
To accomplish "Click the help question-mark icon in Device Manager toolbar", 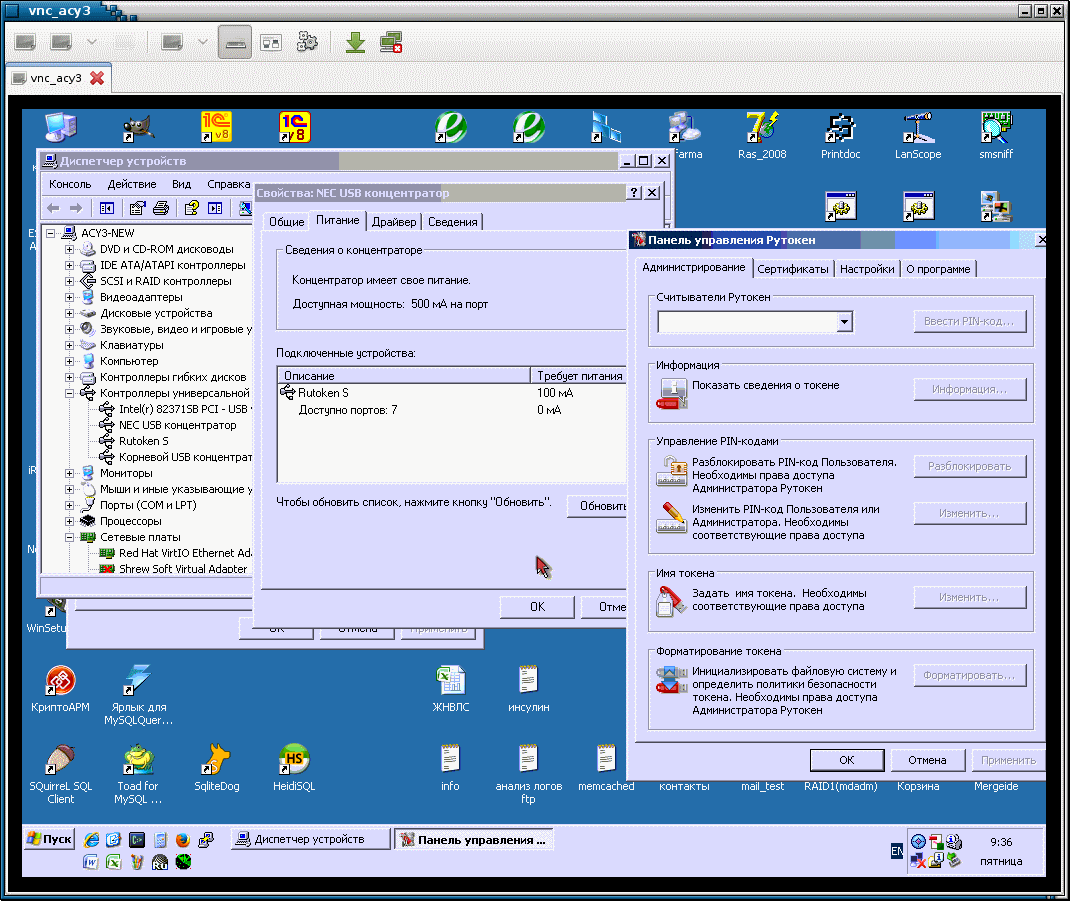I will pos(190,208).
